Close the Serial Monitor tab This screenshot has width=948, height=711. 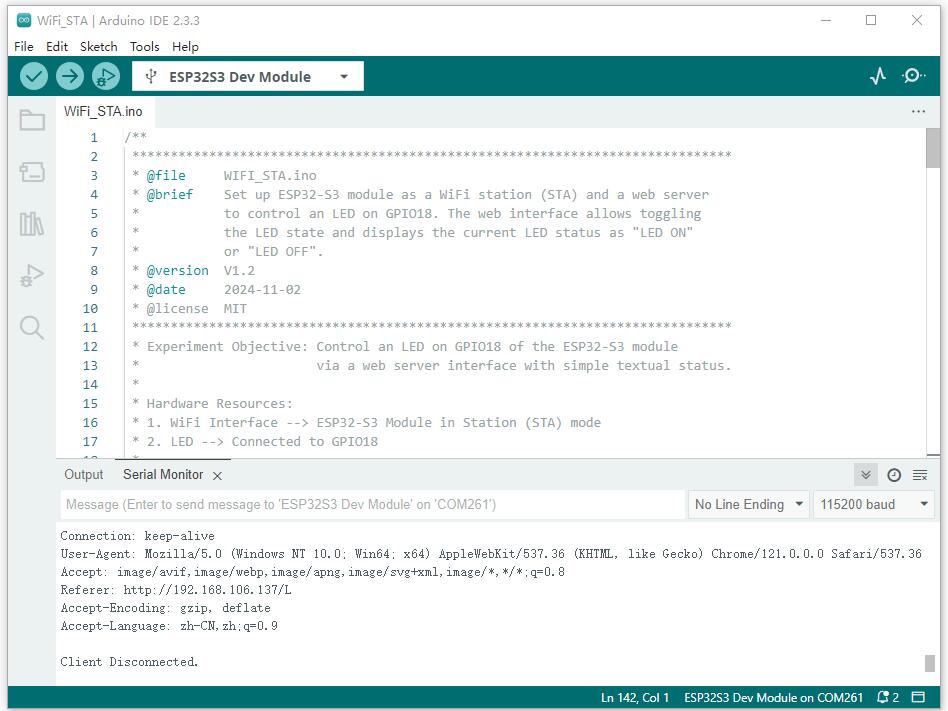[217, 476]
